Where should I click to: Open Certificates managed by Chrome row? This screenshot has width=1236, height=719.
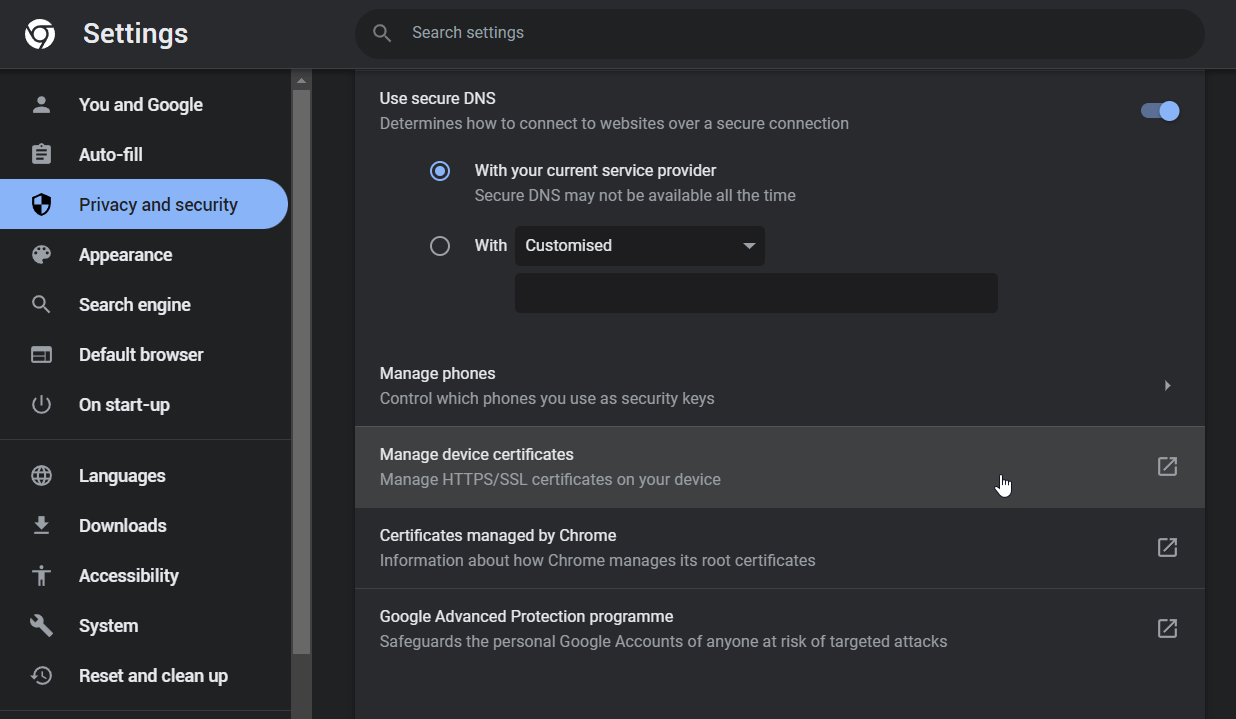780,548
